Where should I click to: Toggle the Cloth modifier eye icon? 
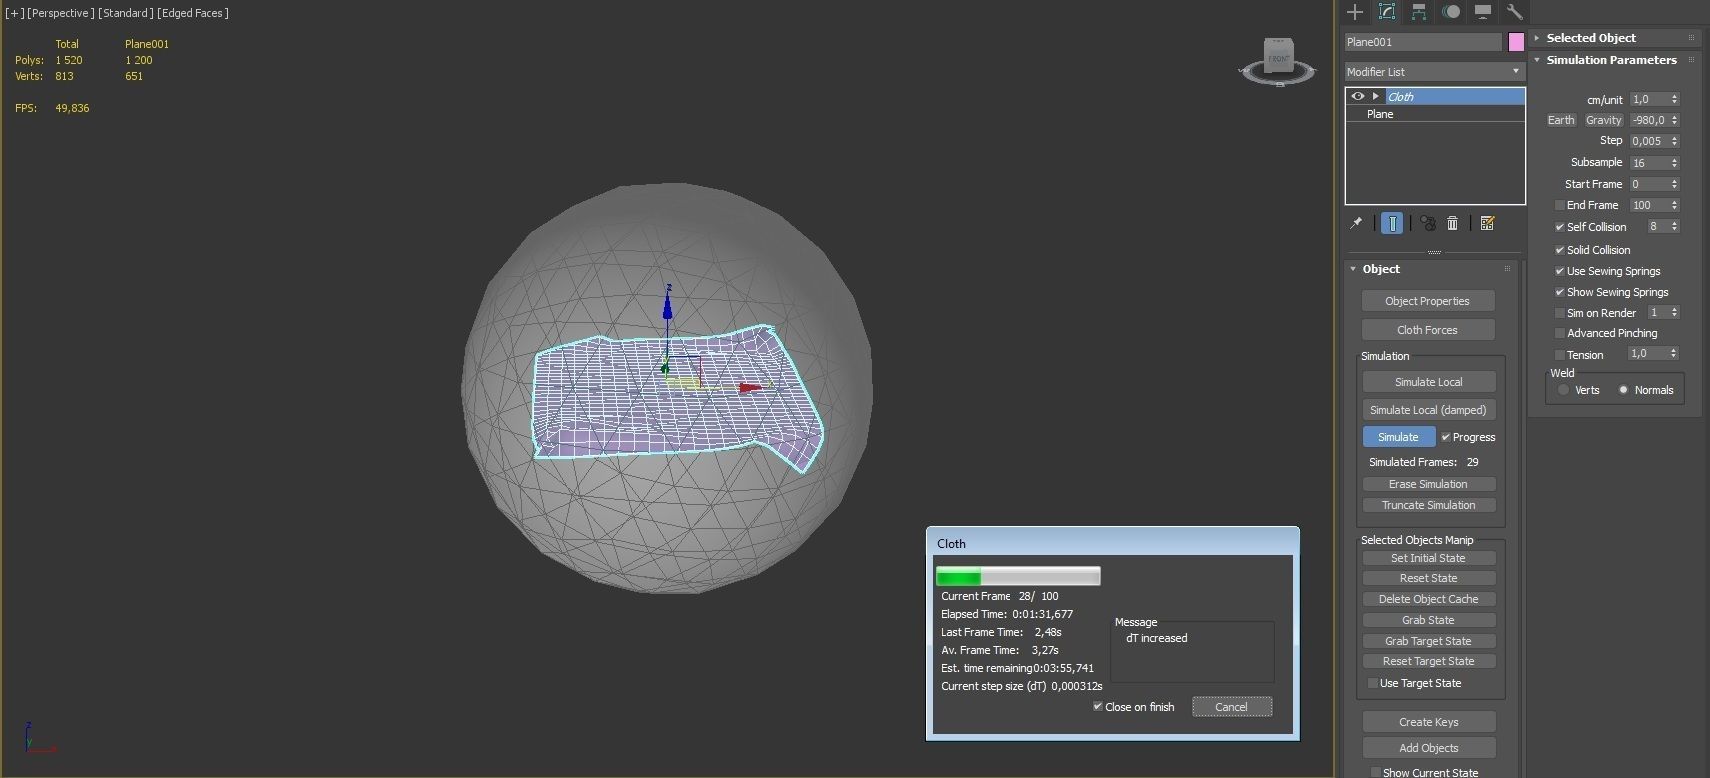coord(1357,96)
